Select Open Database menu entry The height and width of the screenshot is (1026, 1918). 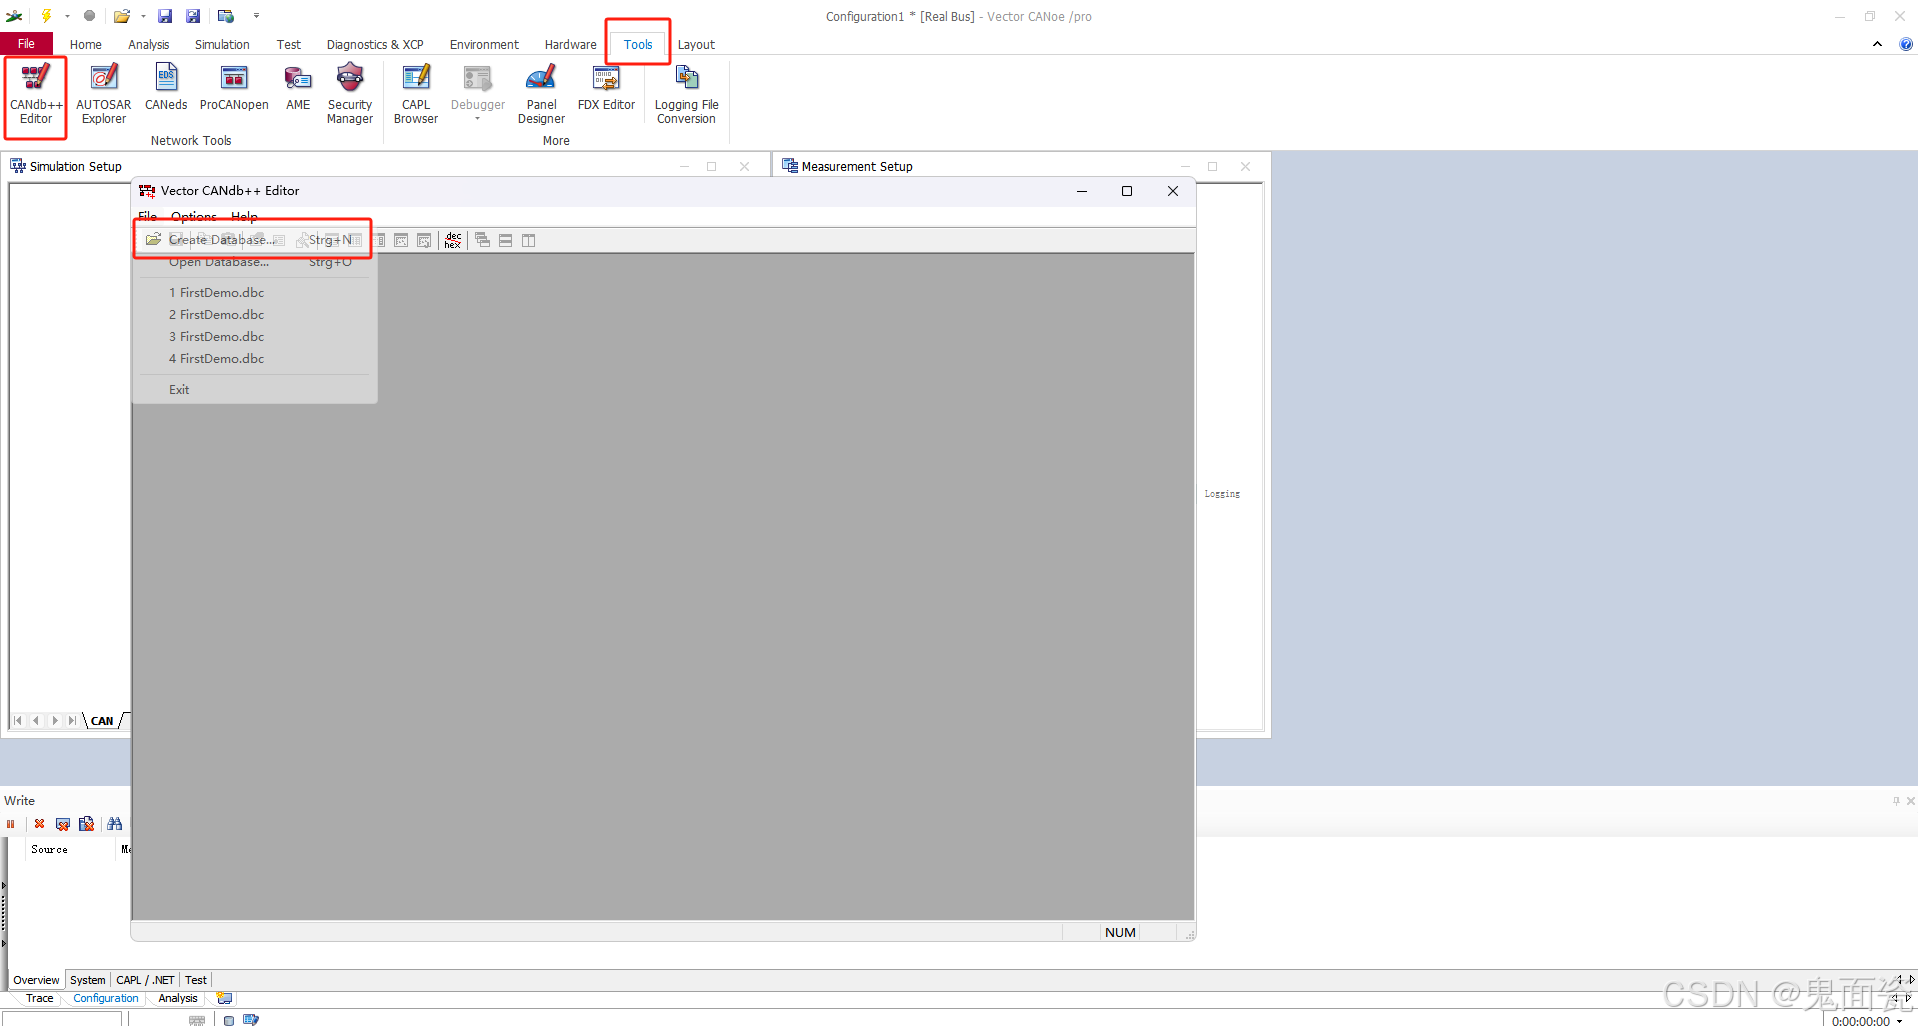254,262
